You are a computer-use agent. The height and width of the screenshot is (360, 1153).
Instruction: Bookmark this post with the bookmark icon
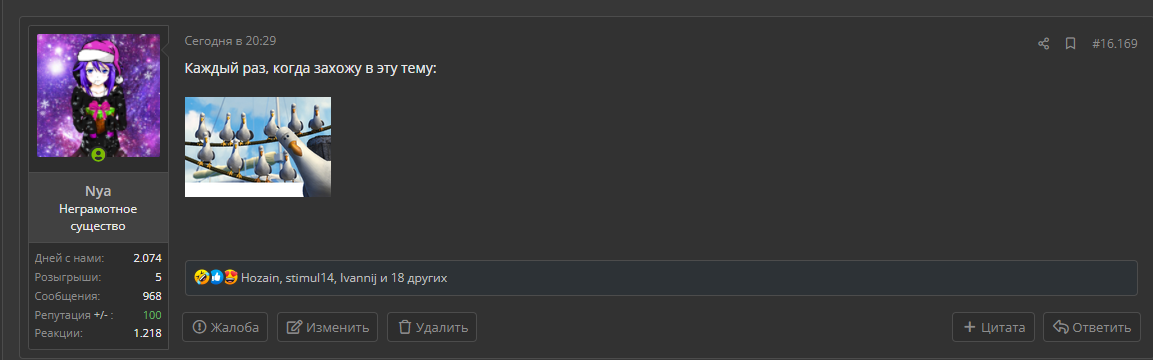[x=1071, y=44]
